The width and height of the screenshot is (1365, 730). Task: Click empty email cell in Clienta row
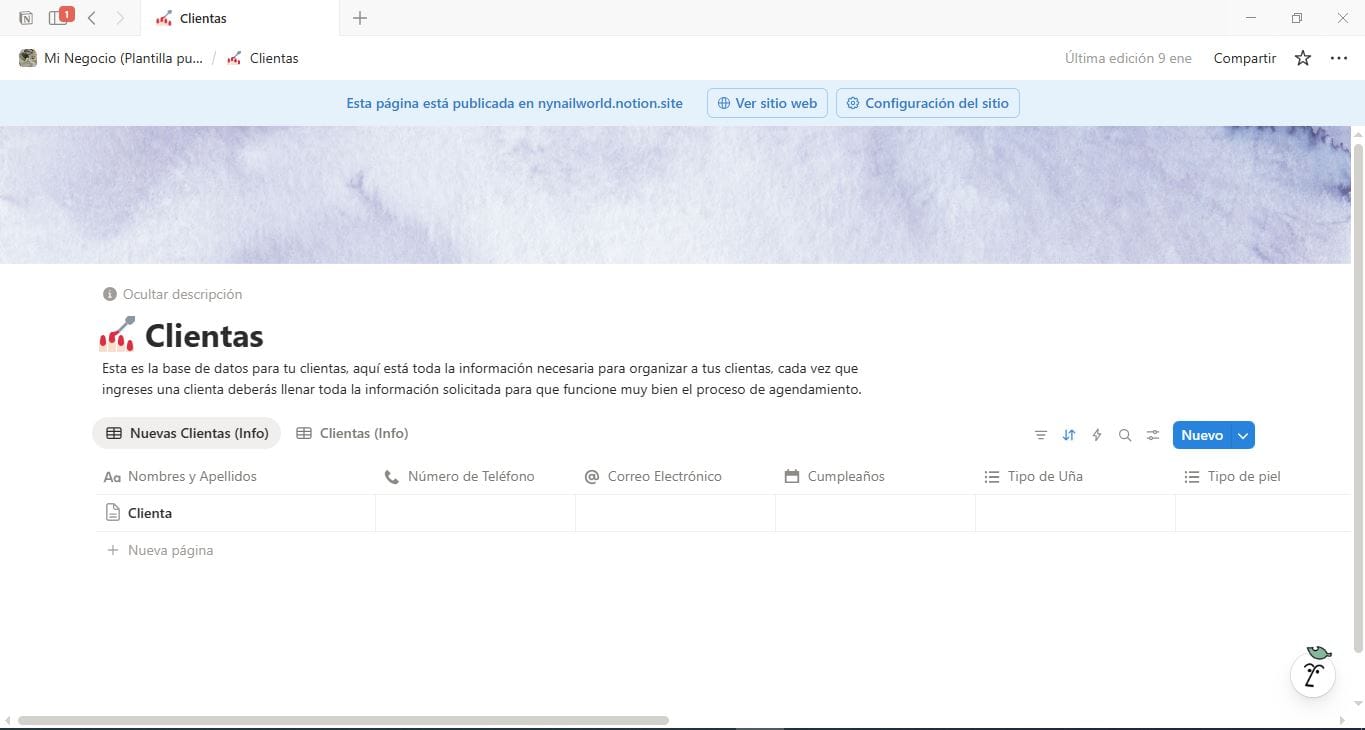click(x=676, y=513)
